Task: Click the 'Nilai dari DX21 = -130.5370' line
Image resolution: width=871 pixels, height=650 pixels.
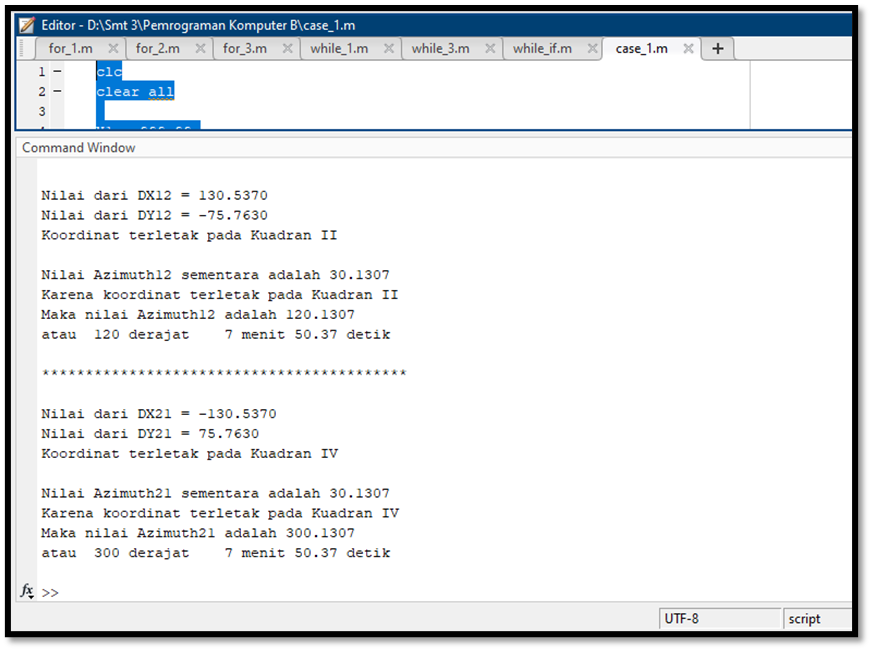Action: (159, 414)
